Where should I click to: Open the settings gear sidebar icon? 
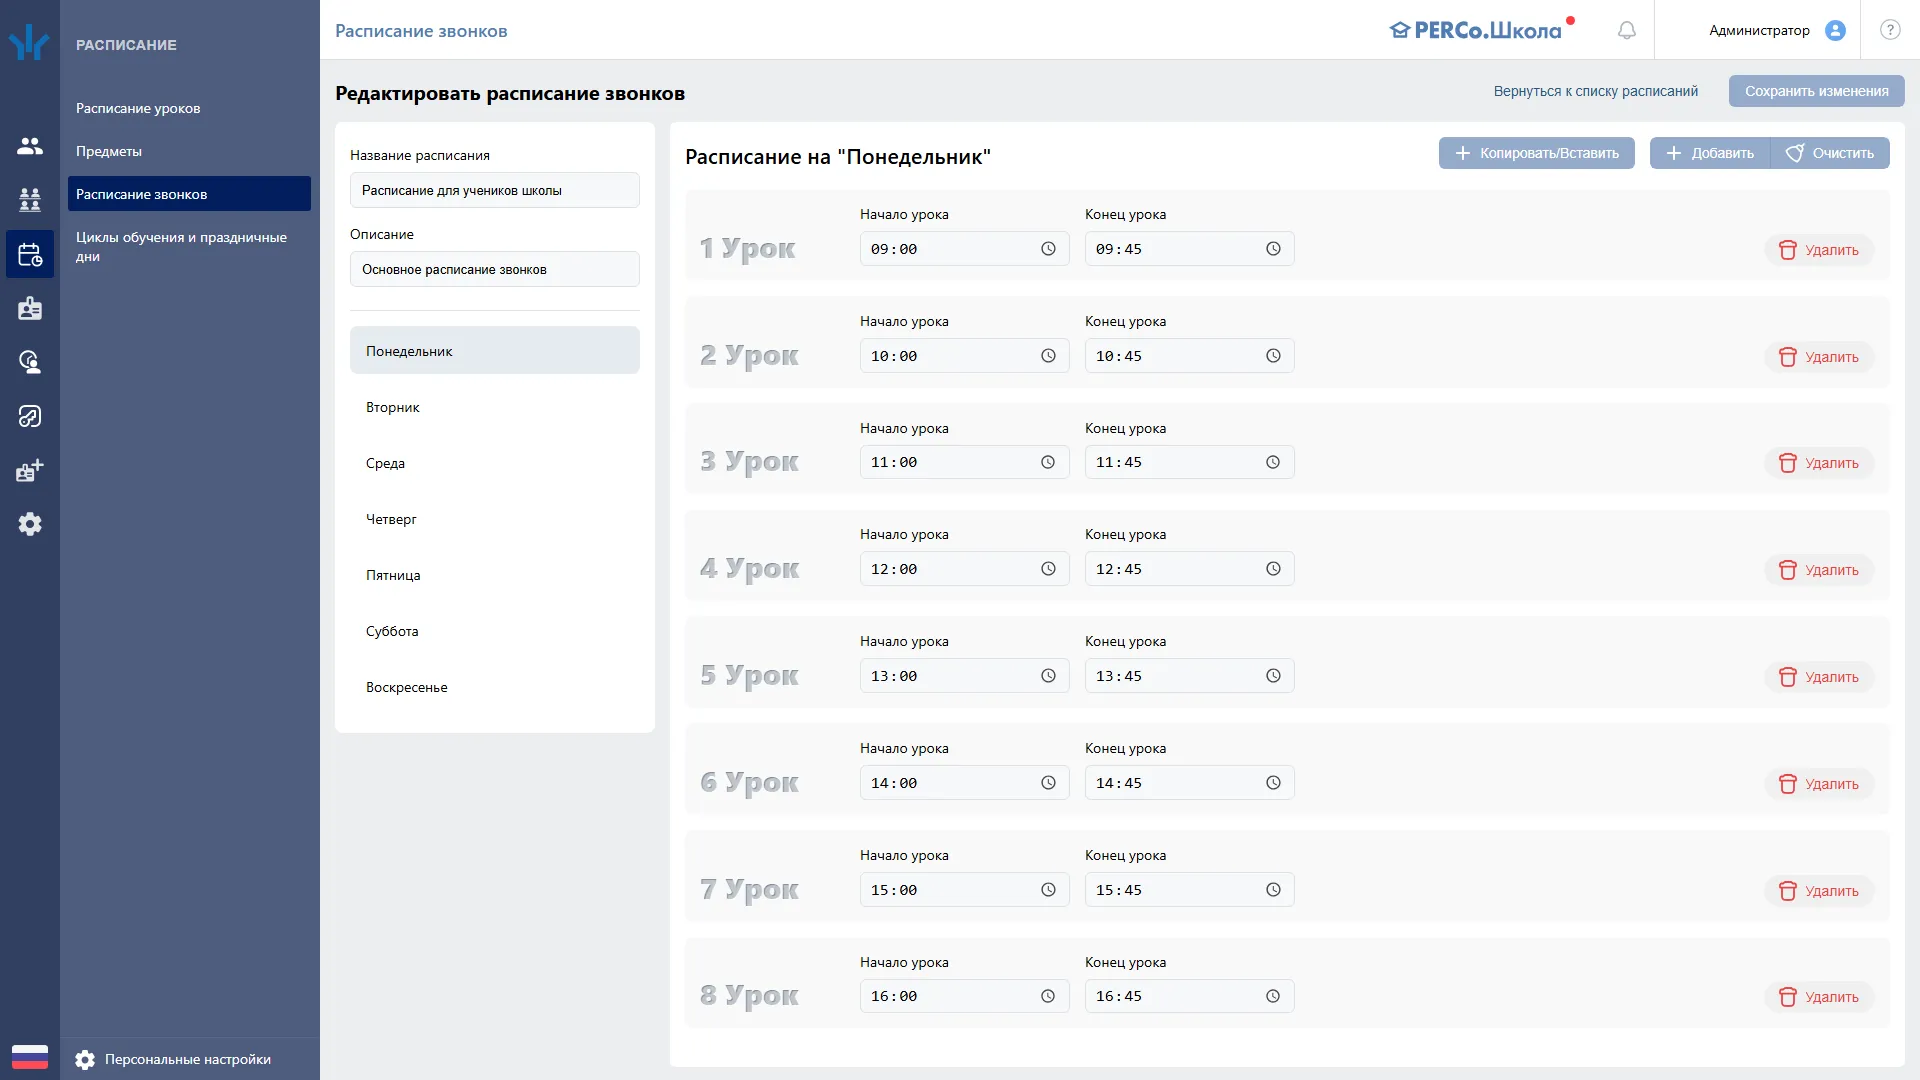[30, 524]
